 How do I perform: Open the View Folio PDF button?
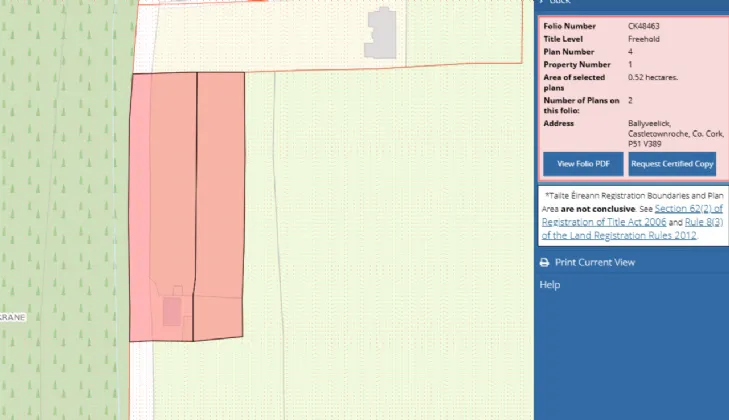[583, 163]
